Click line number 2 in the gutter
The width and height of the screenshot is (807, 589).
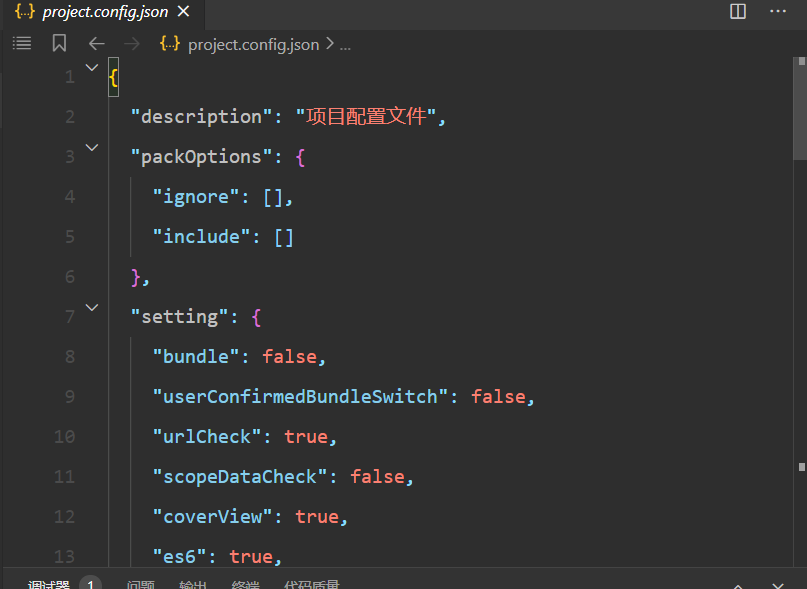[x=70, y=117]
